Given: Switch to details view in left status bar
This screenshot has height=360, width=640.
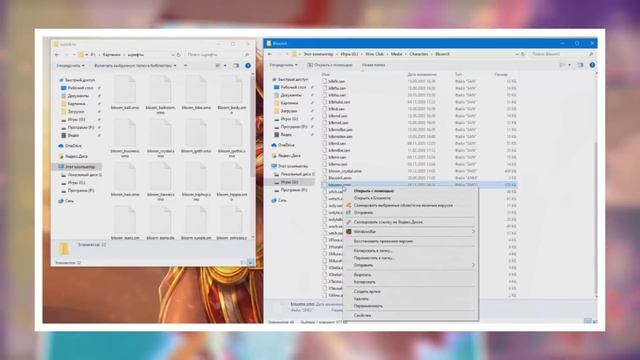Looking at the screenshot, I should pyautogui.click(x=243, y=262).
